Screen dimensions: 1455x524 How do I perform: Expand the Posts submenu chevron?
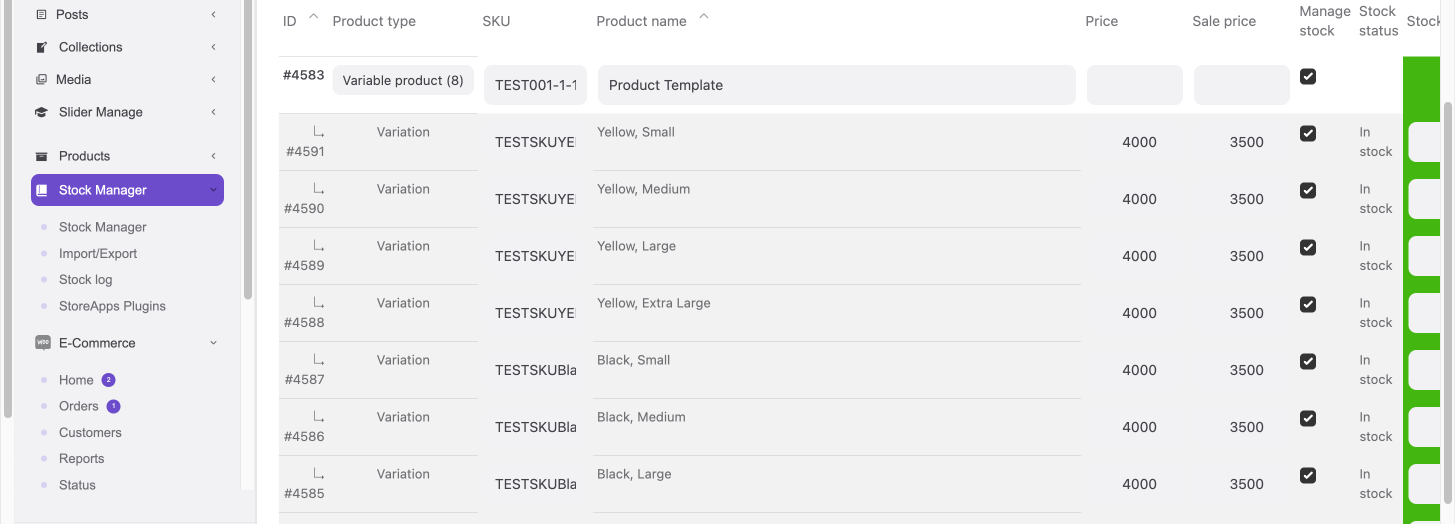[214, 15]
